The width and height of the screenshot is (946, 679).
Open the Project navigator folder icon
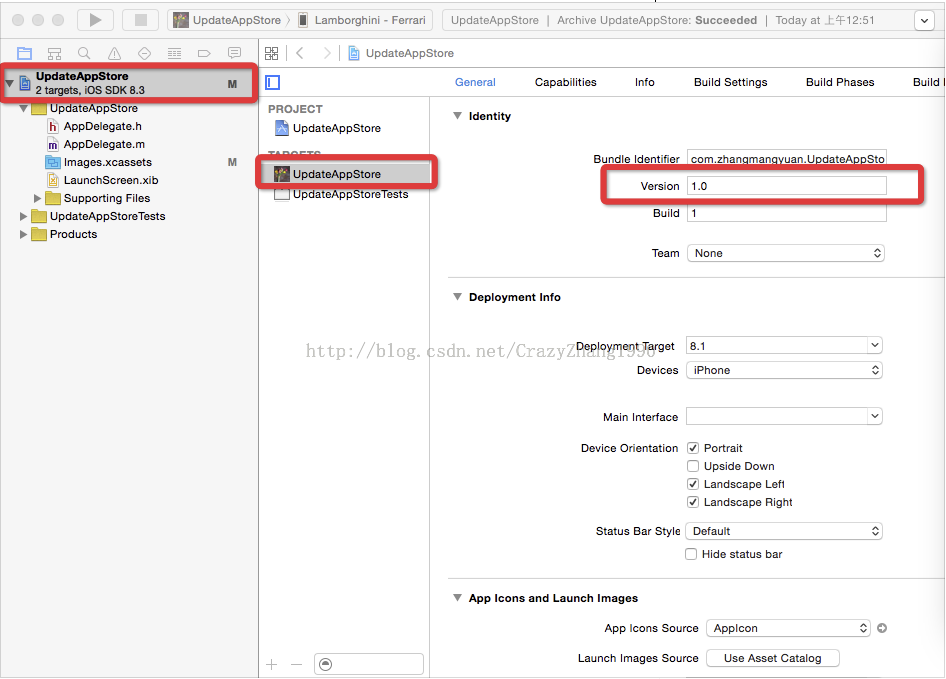25,54
